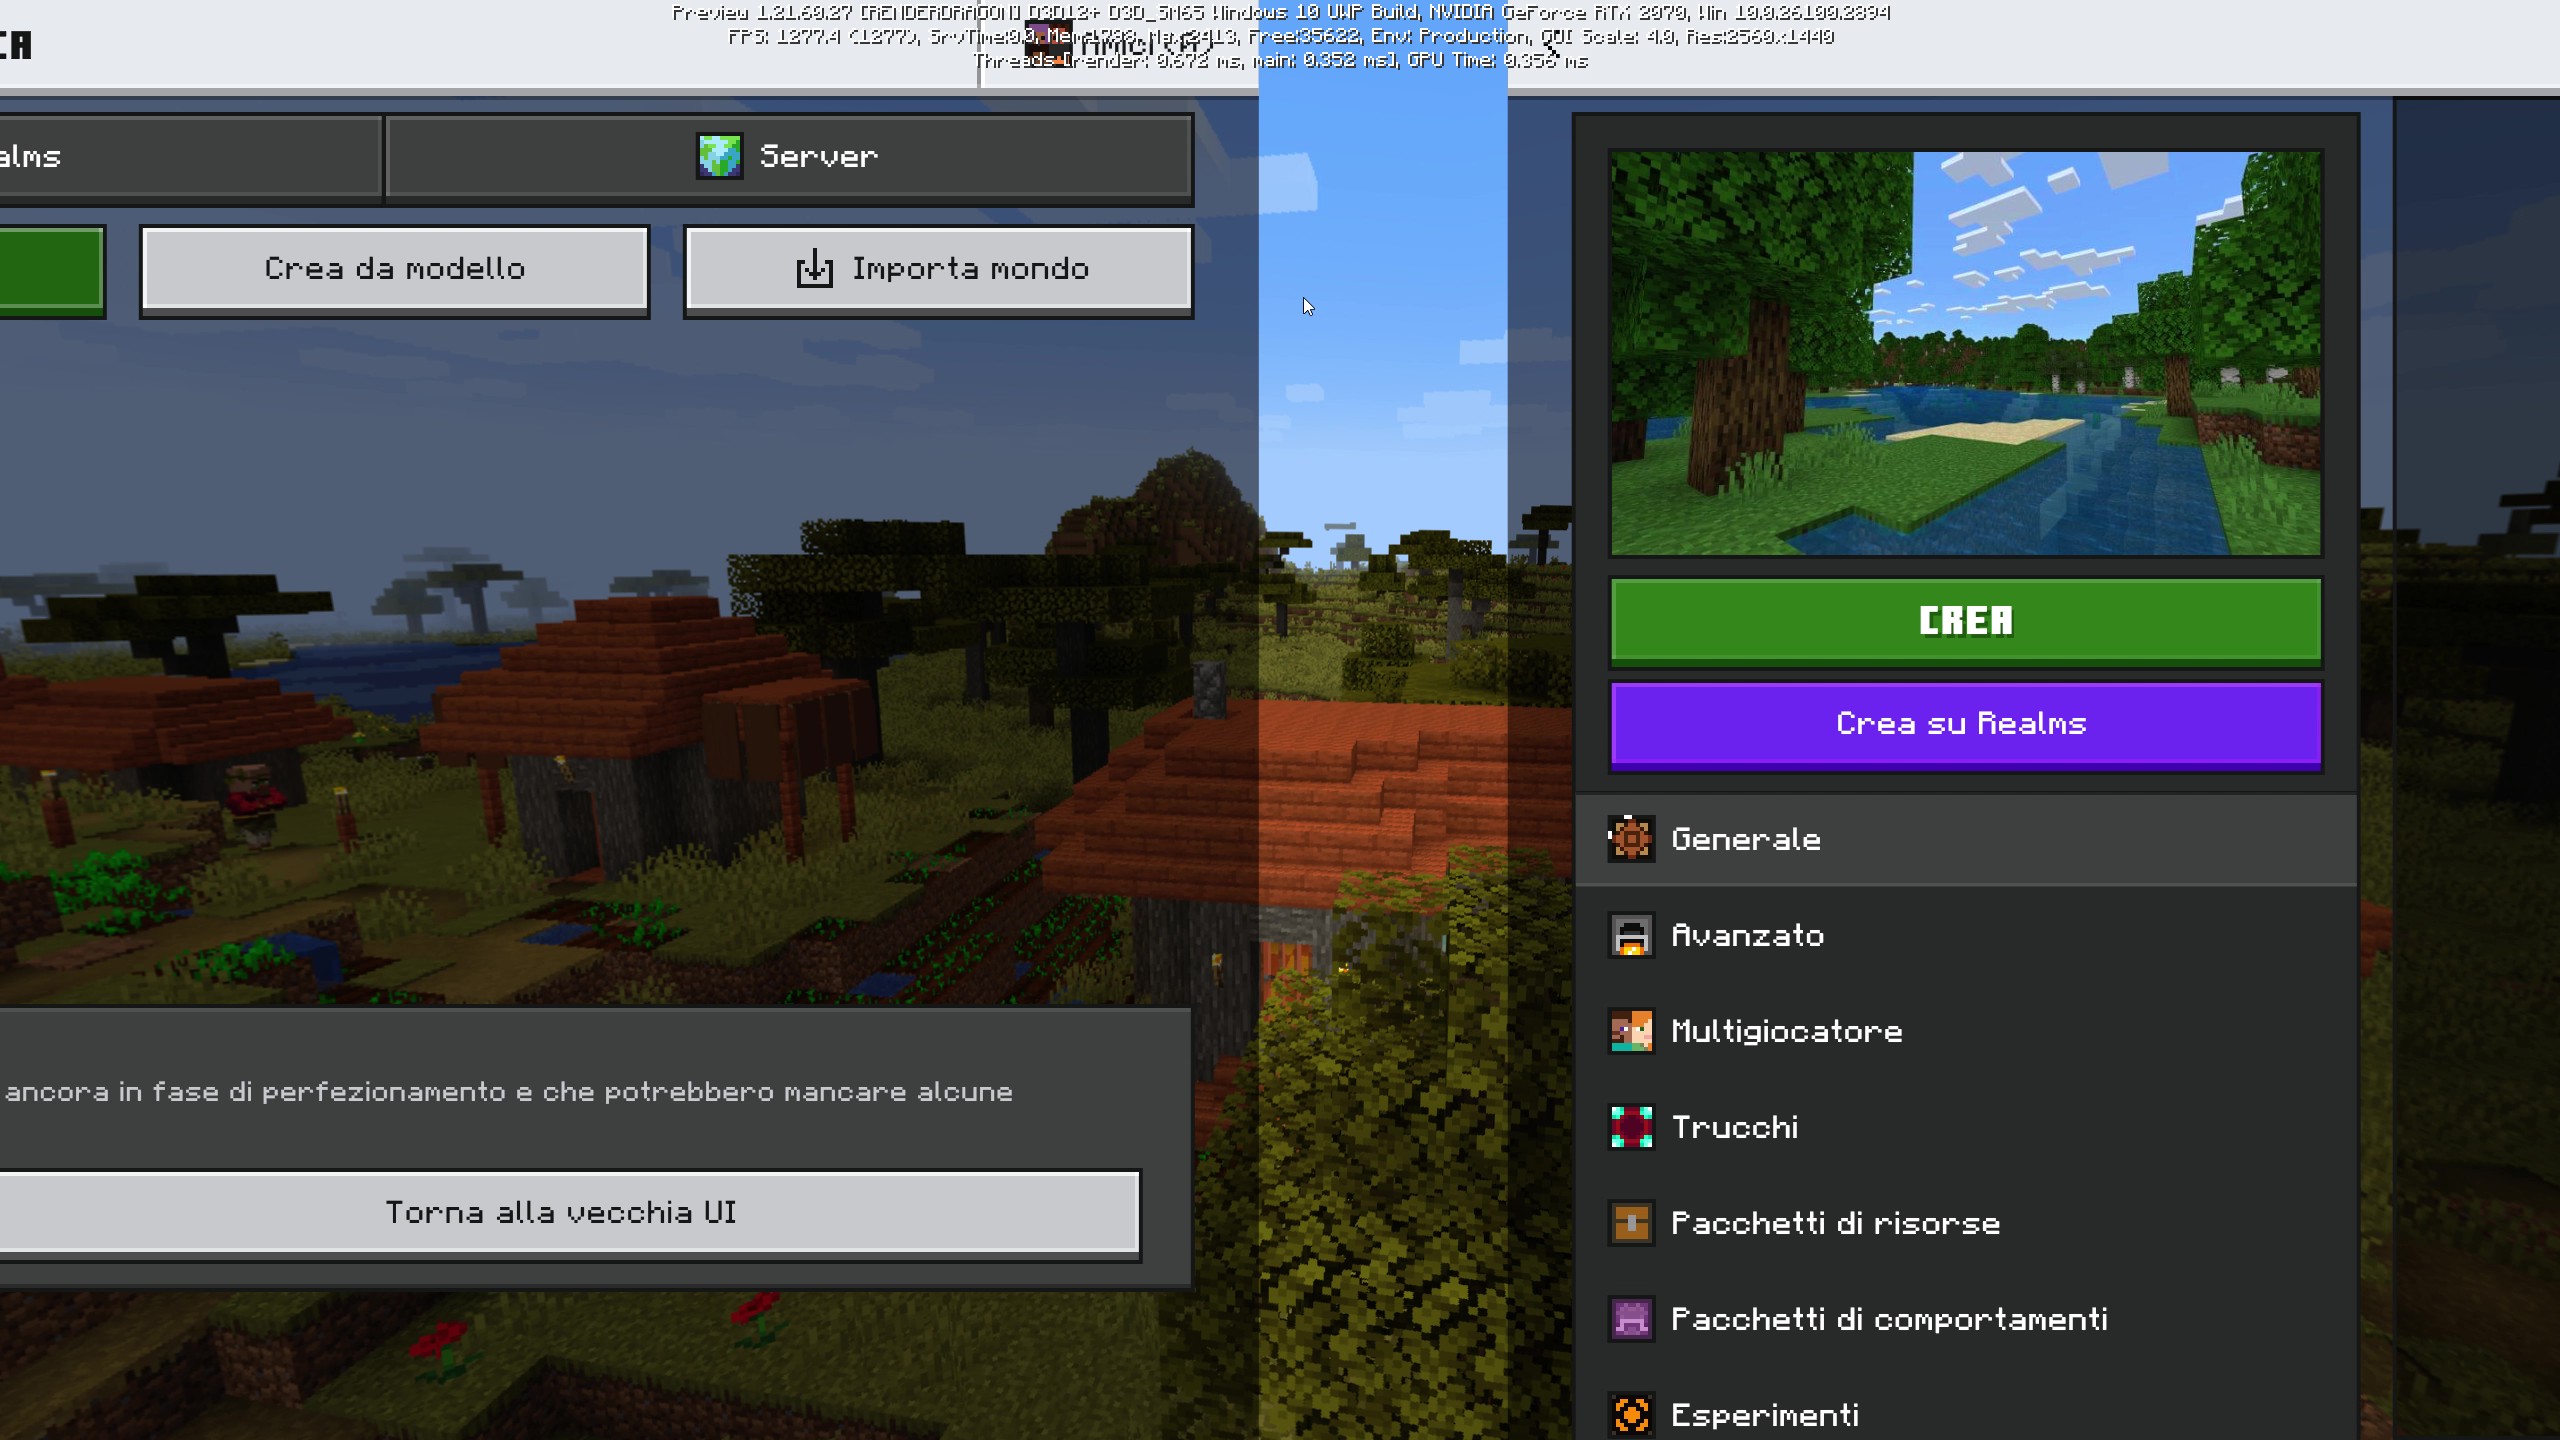
Task: Click Torna alla vecchia UI button
Action: [562, 1213]
